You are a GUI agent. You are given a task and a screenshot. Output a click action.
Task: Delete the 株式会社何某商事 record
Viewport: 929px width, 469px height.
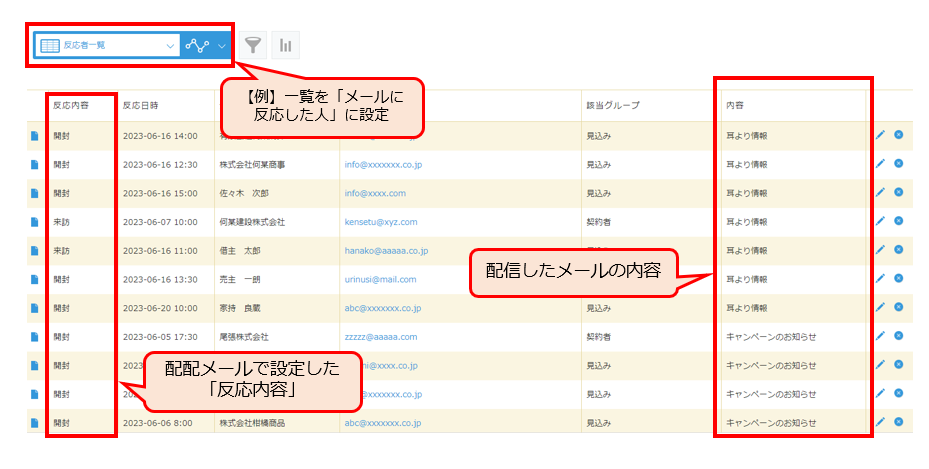click(899, 163)
